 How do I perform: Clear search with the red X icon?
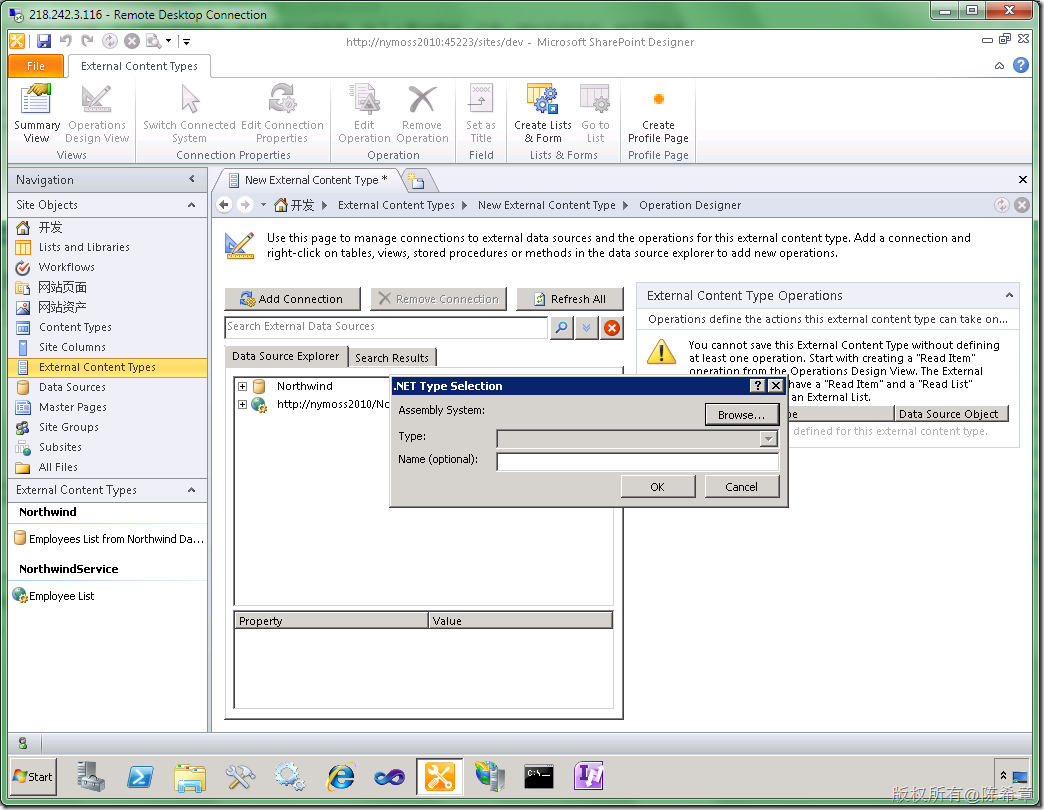612,327
